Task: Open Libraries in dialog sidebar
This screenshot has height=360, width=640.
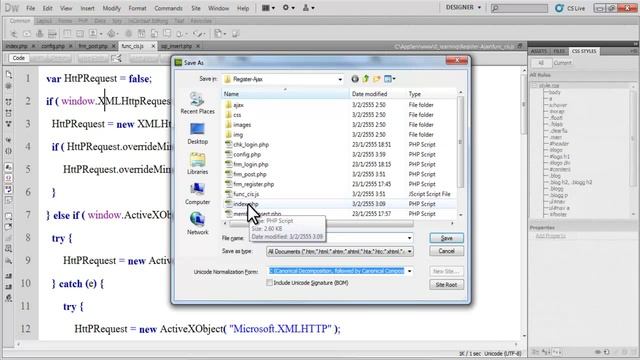Action: click(x=198, y=164)
